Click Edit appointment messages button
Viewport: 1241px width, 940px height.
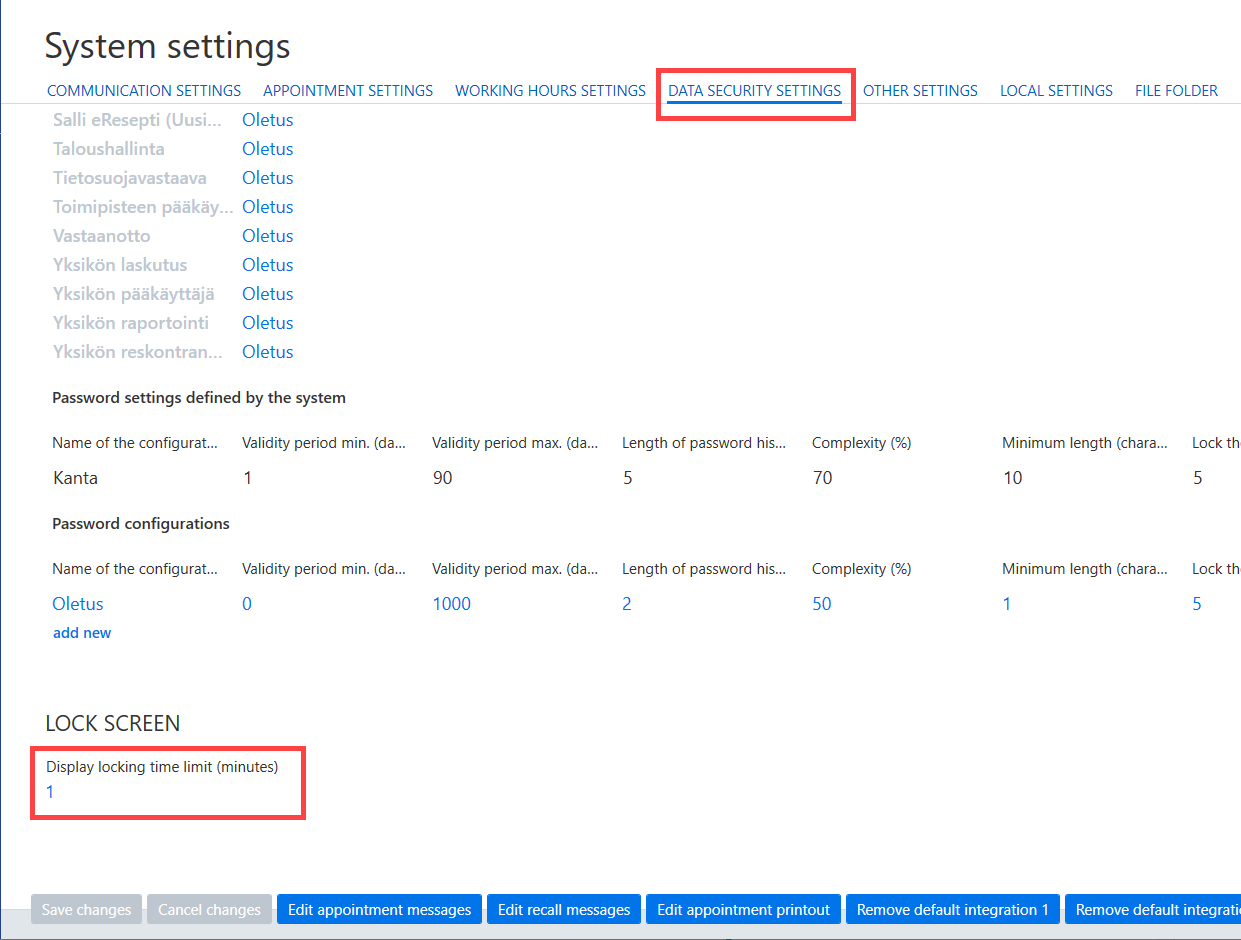click(x=379, y=910)
